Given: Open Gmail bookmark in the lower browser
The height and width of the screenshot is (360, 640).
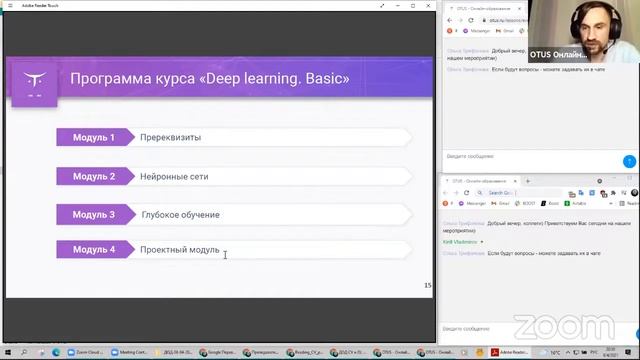Looking at the screenshot, I should pyautogui.click(x=500, y=203).
